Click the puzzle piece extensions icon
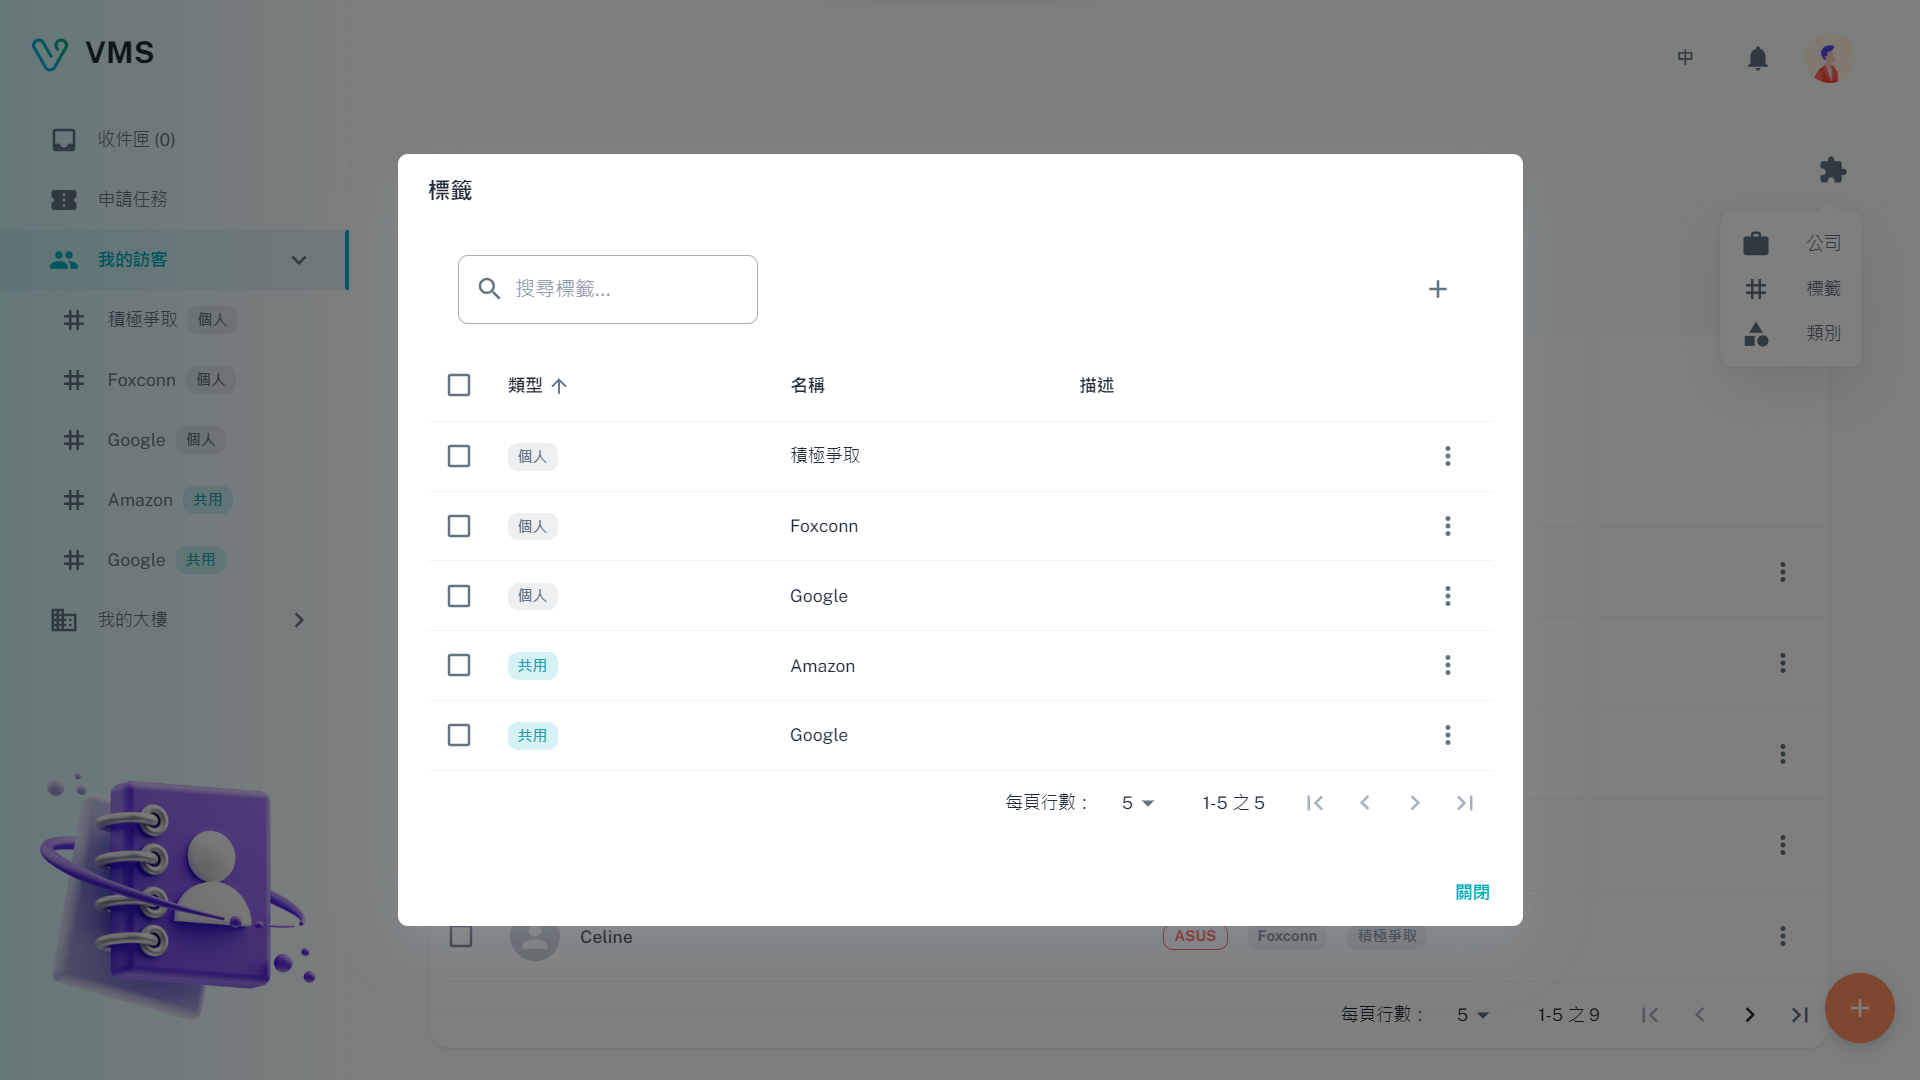The width and height of the screenshot is (1920, 1080). pyautogui.click(x=1832, y=170)
